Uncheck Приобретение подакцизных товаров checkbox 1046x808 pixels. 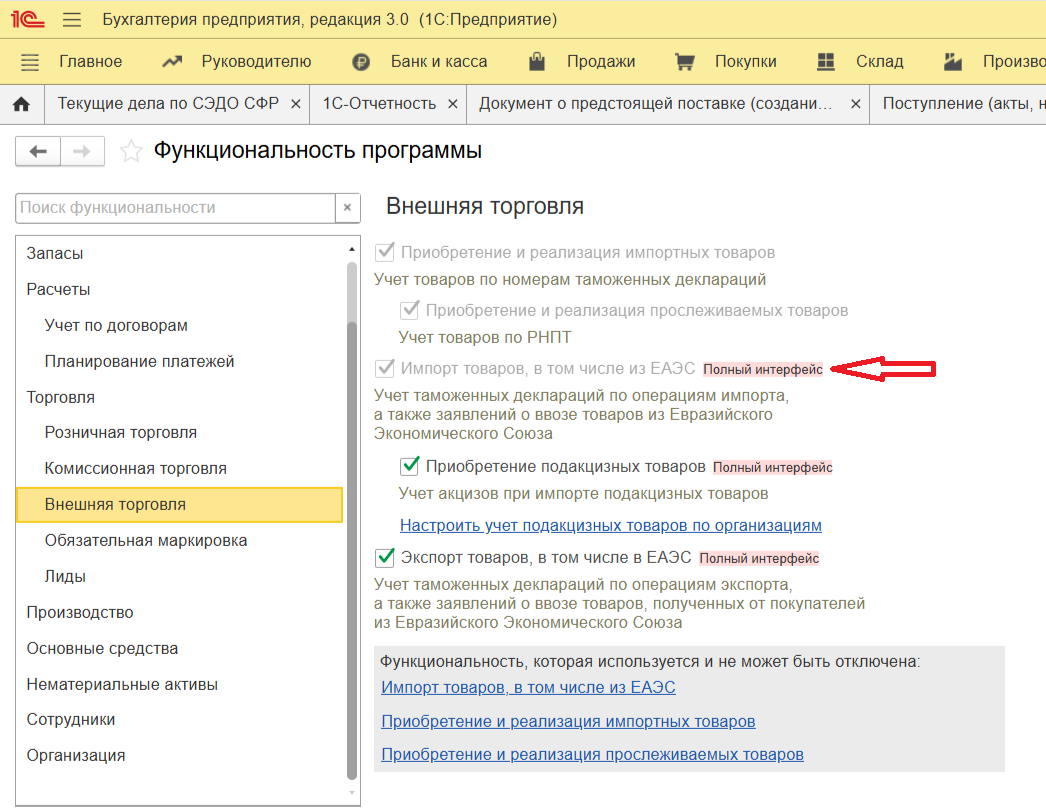coord(410,466)
